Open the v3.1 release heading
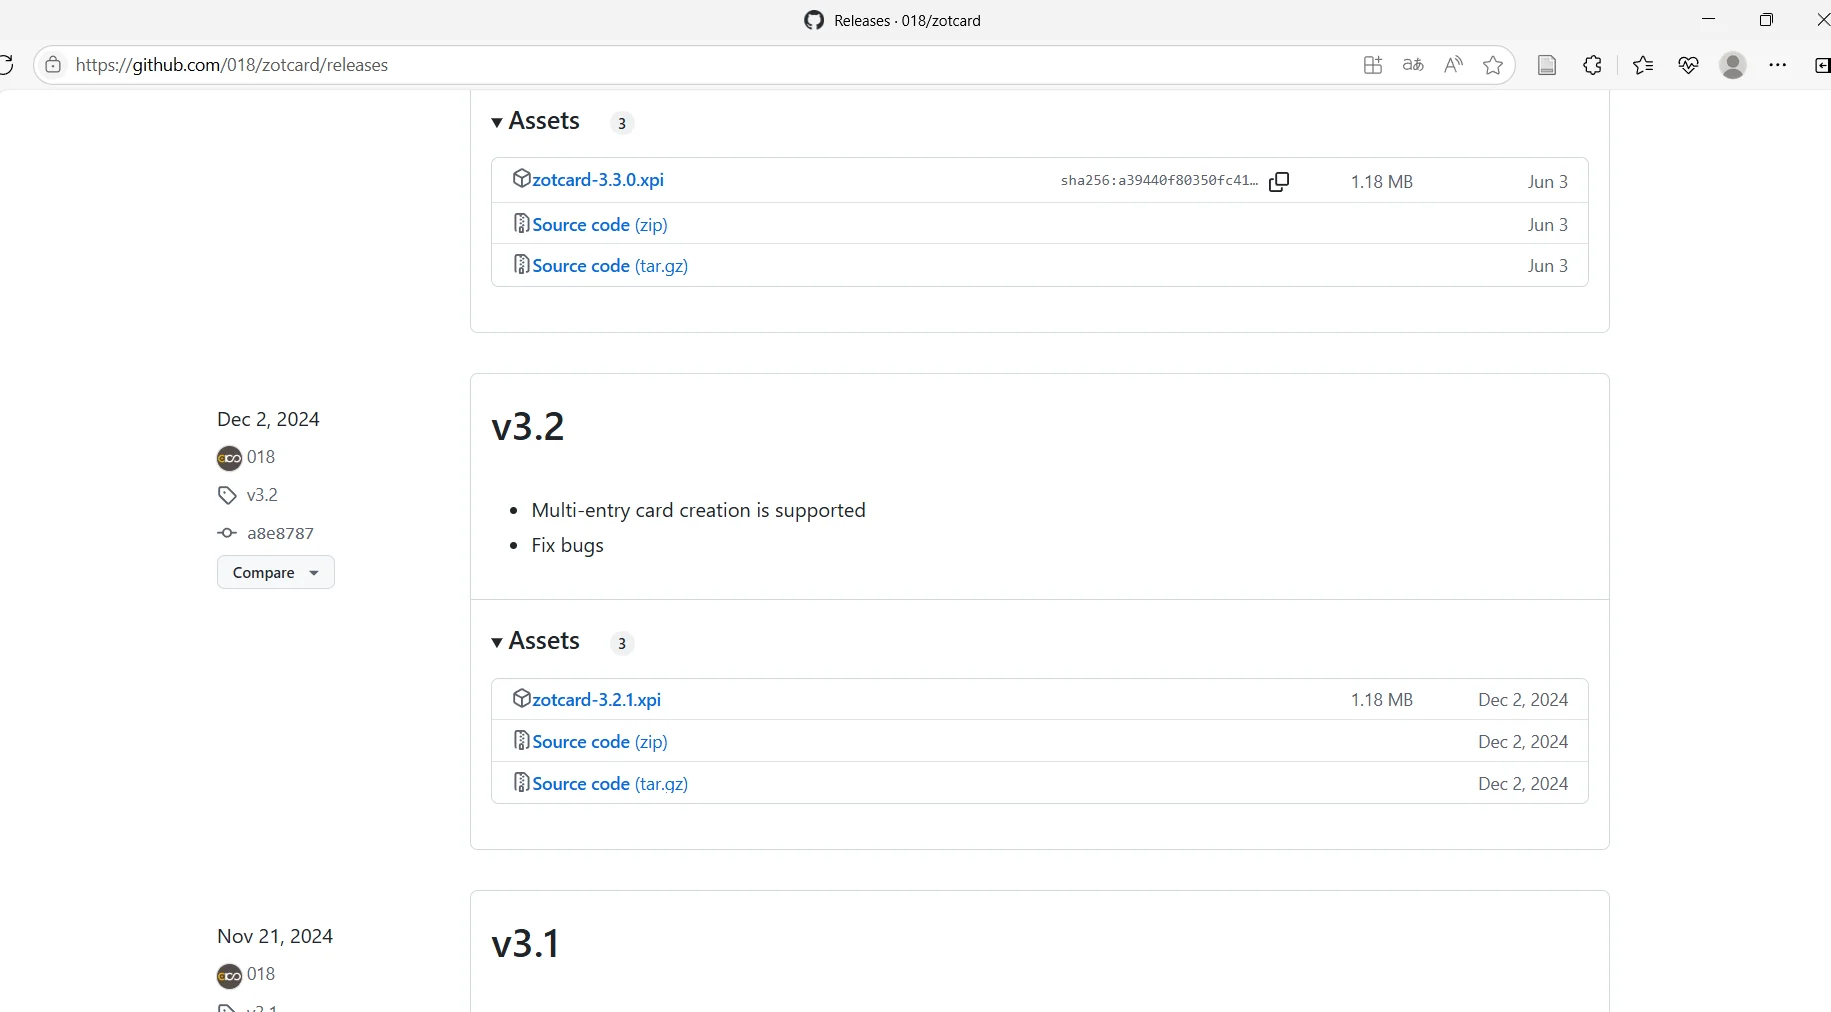1831x1012 pixels. [x=526, y=943]
